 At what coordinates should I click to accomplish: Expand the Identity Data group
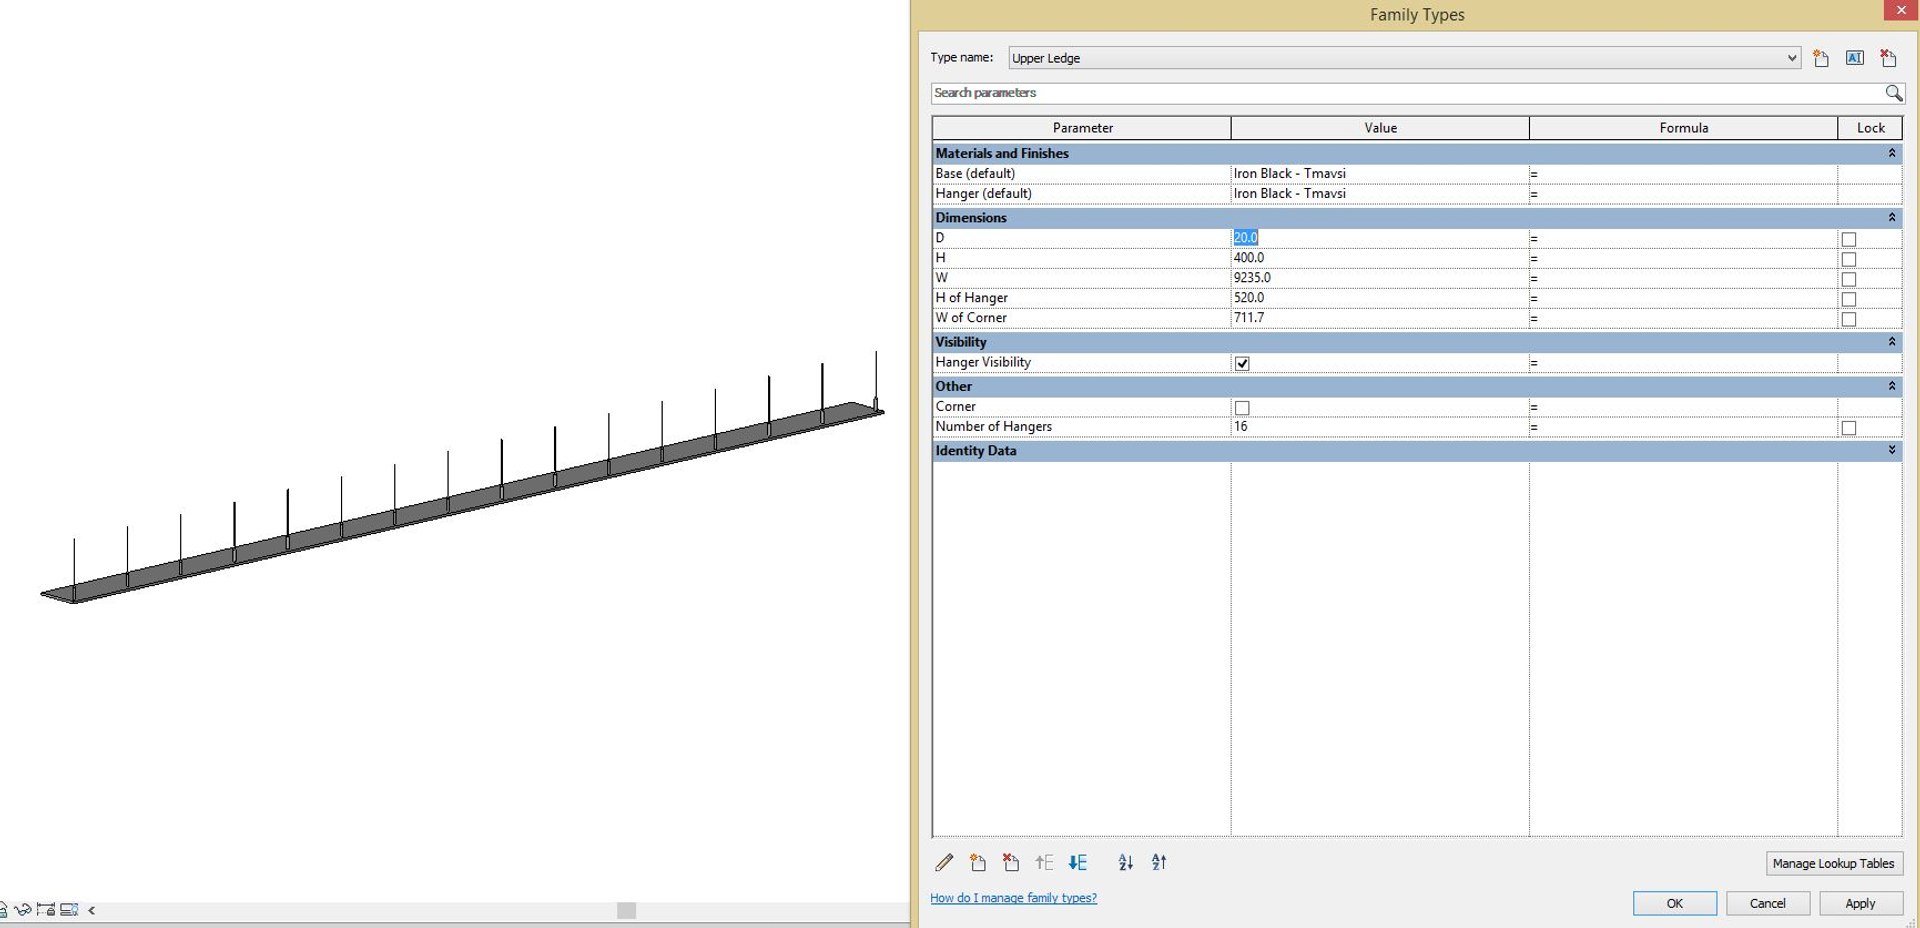point(1891,450)
